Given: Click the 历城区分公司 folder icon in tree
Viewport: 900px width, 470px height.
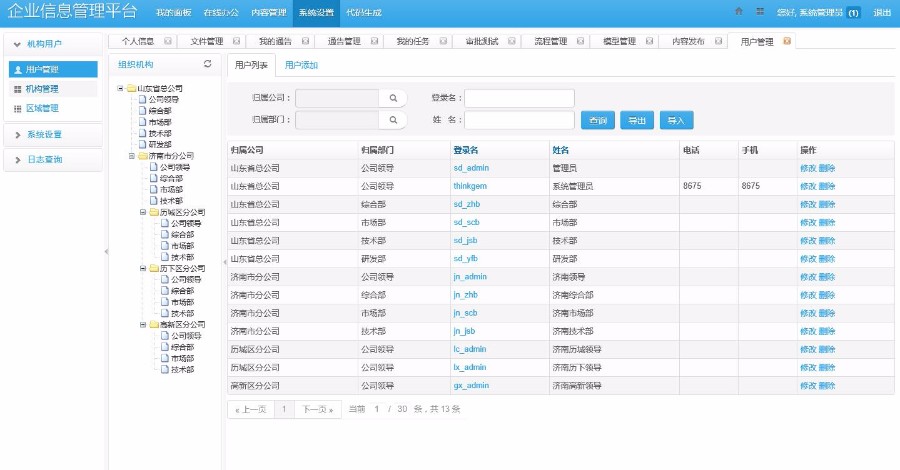Looking at the screenshot, I should tap(154, 212).
